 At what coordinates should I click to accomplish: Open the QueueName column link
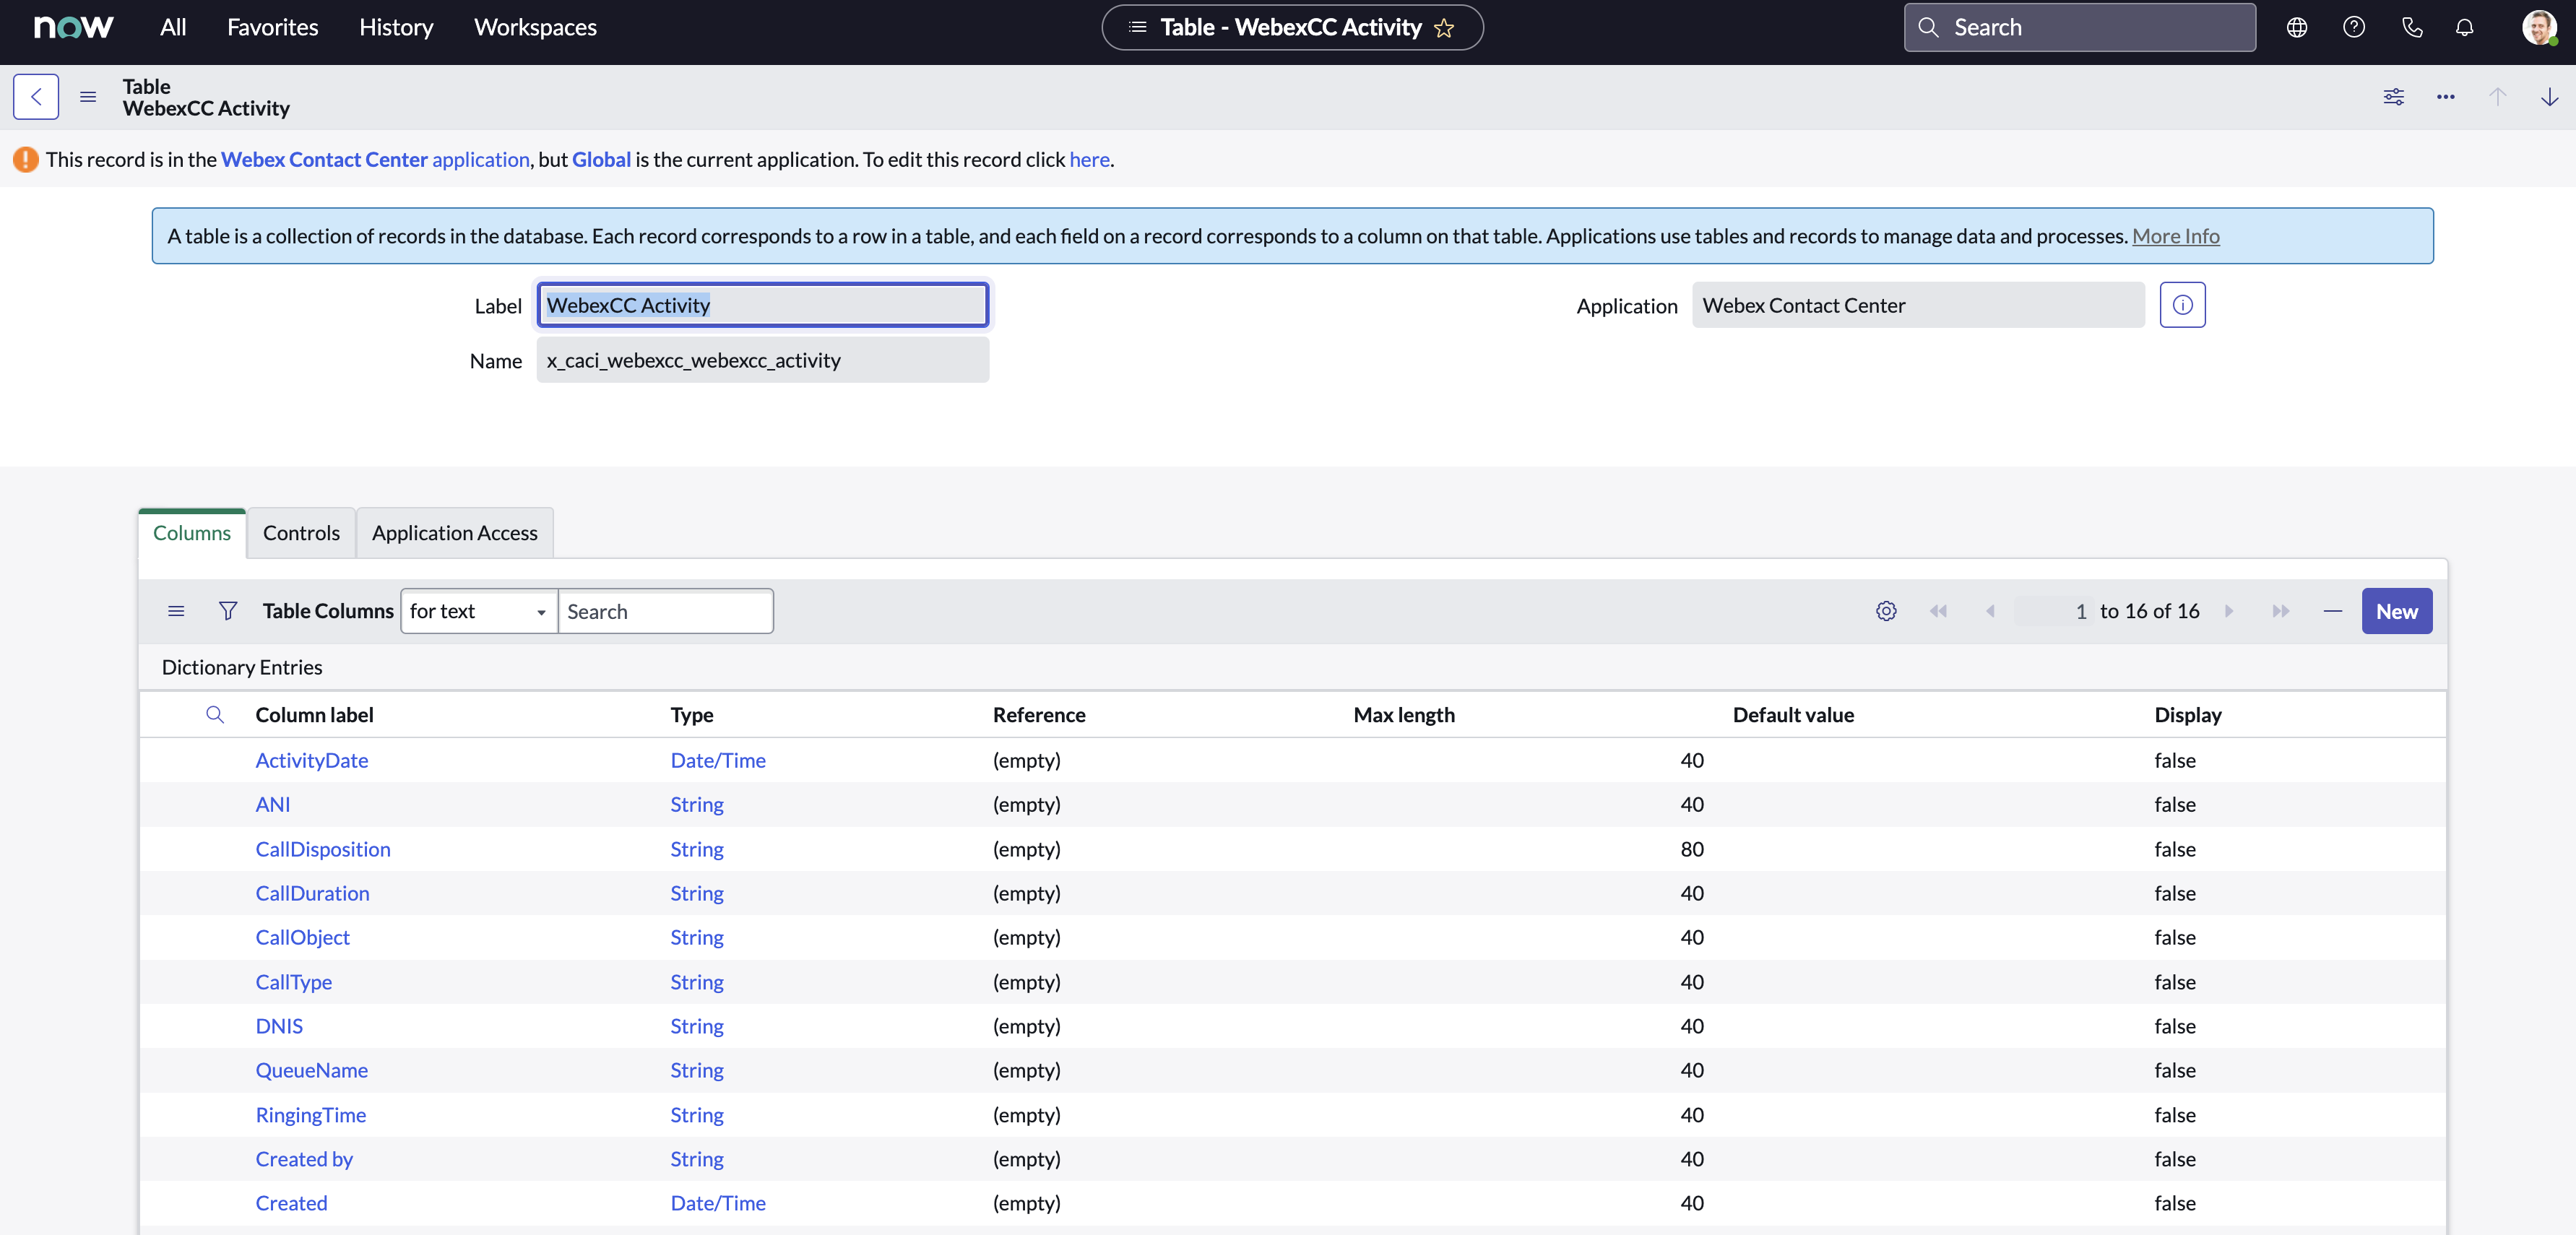[x=312, y=1070]
